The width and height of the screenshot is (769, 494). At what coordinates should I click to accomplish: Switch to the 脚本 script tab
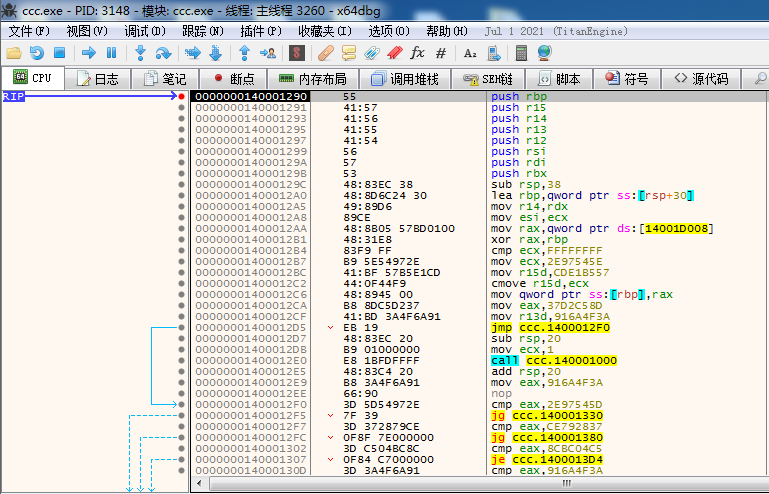tap(559, 79)
